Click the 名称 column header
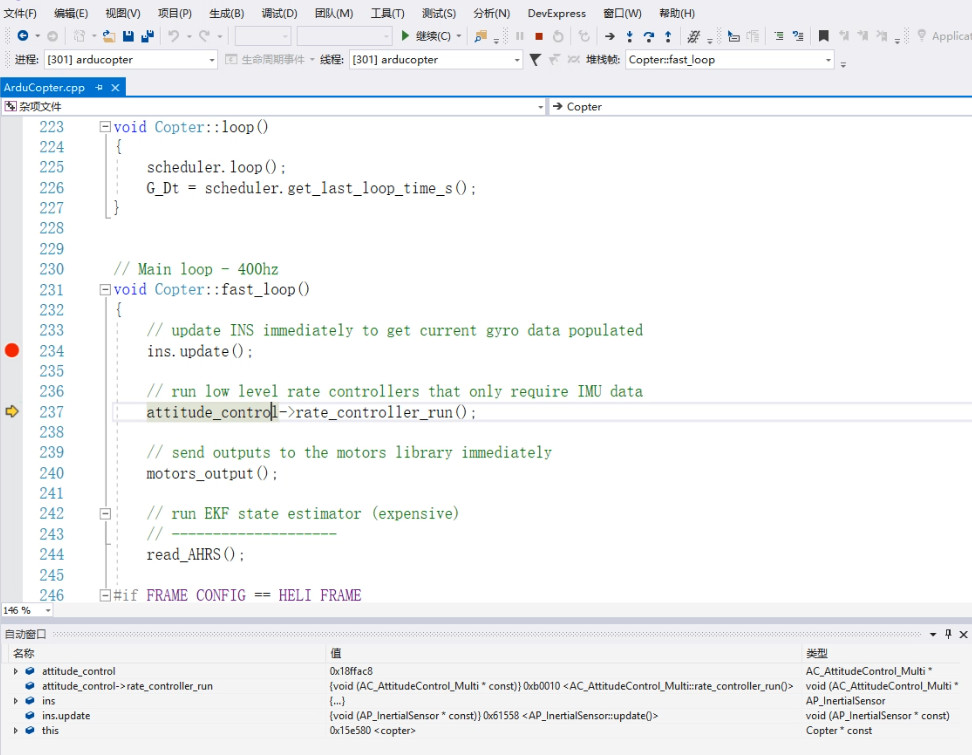This screenshot has height=755, width=972. (24, 653)
